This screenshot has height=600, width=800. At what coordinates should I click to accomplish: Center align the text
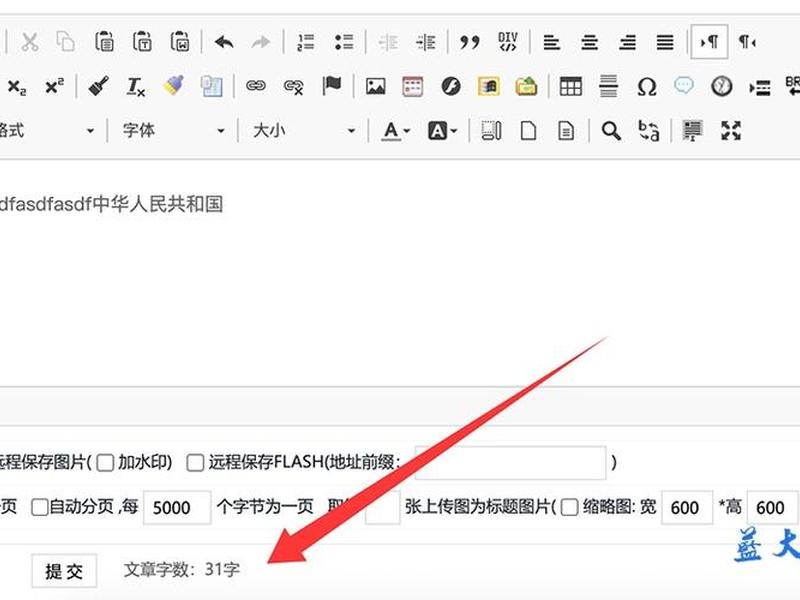coord(590,42)
